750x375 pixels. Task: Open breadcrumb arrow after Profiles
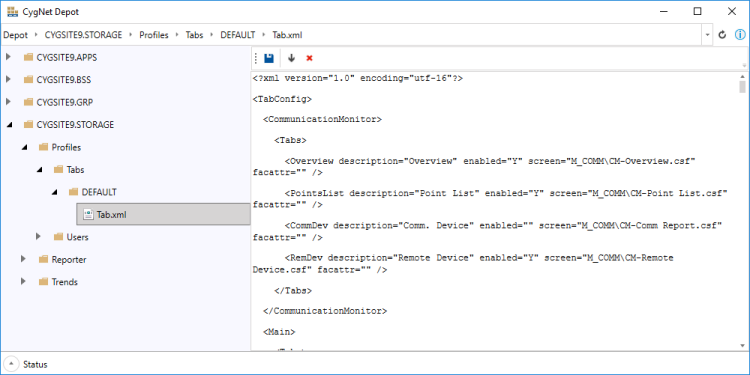(x=177, y=35)
